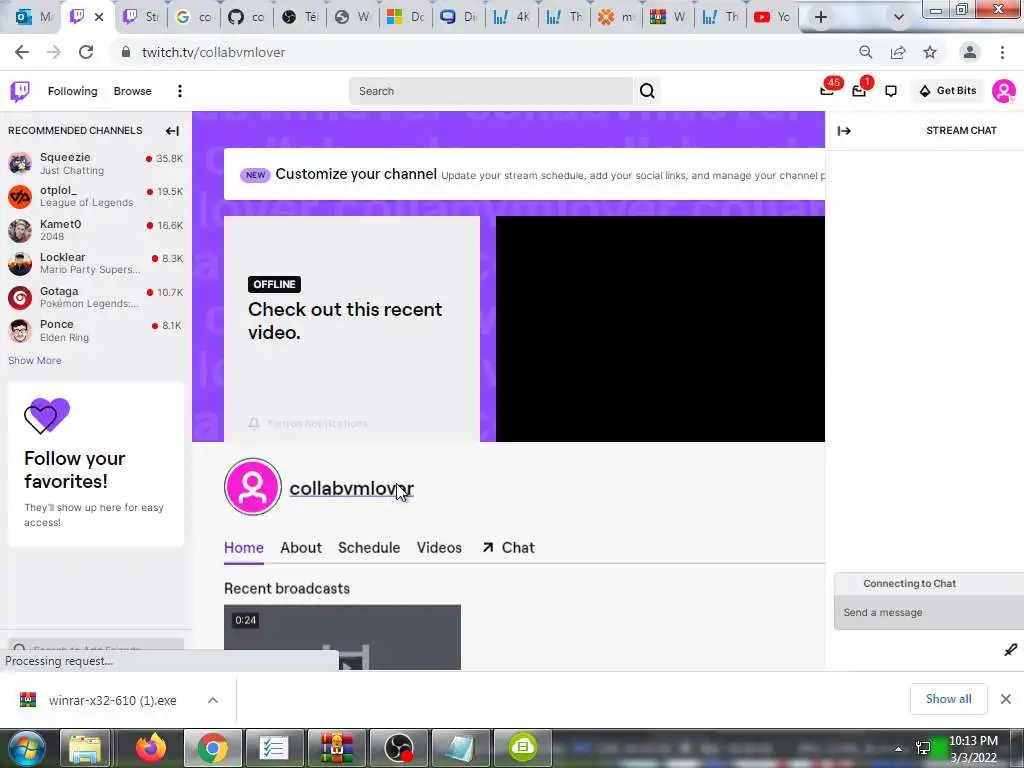Select the Videos tab
Screen dimensions: 1024x768
439,548
